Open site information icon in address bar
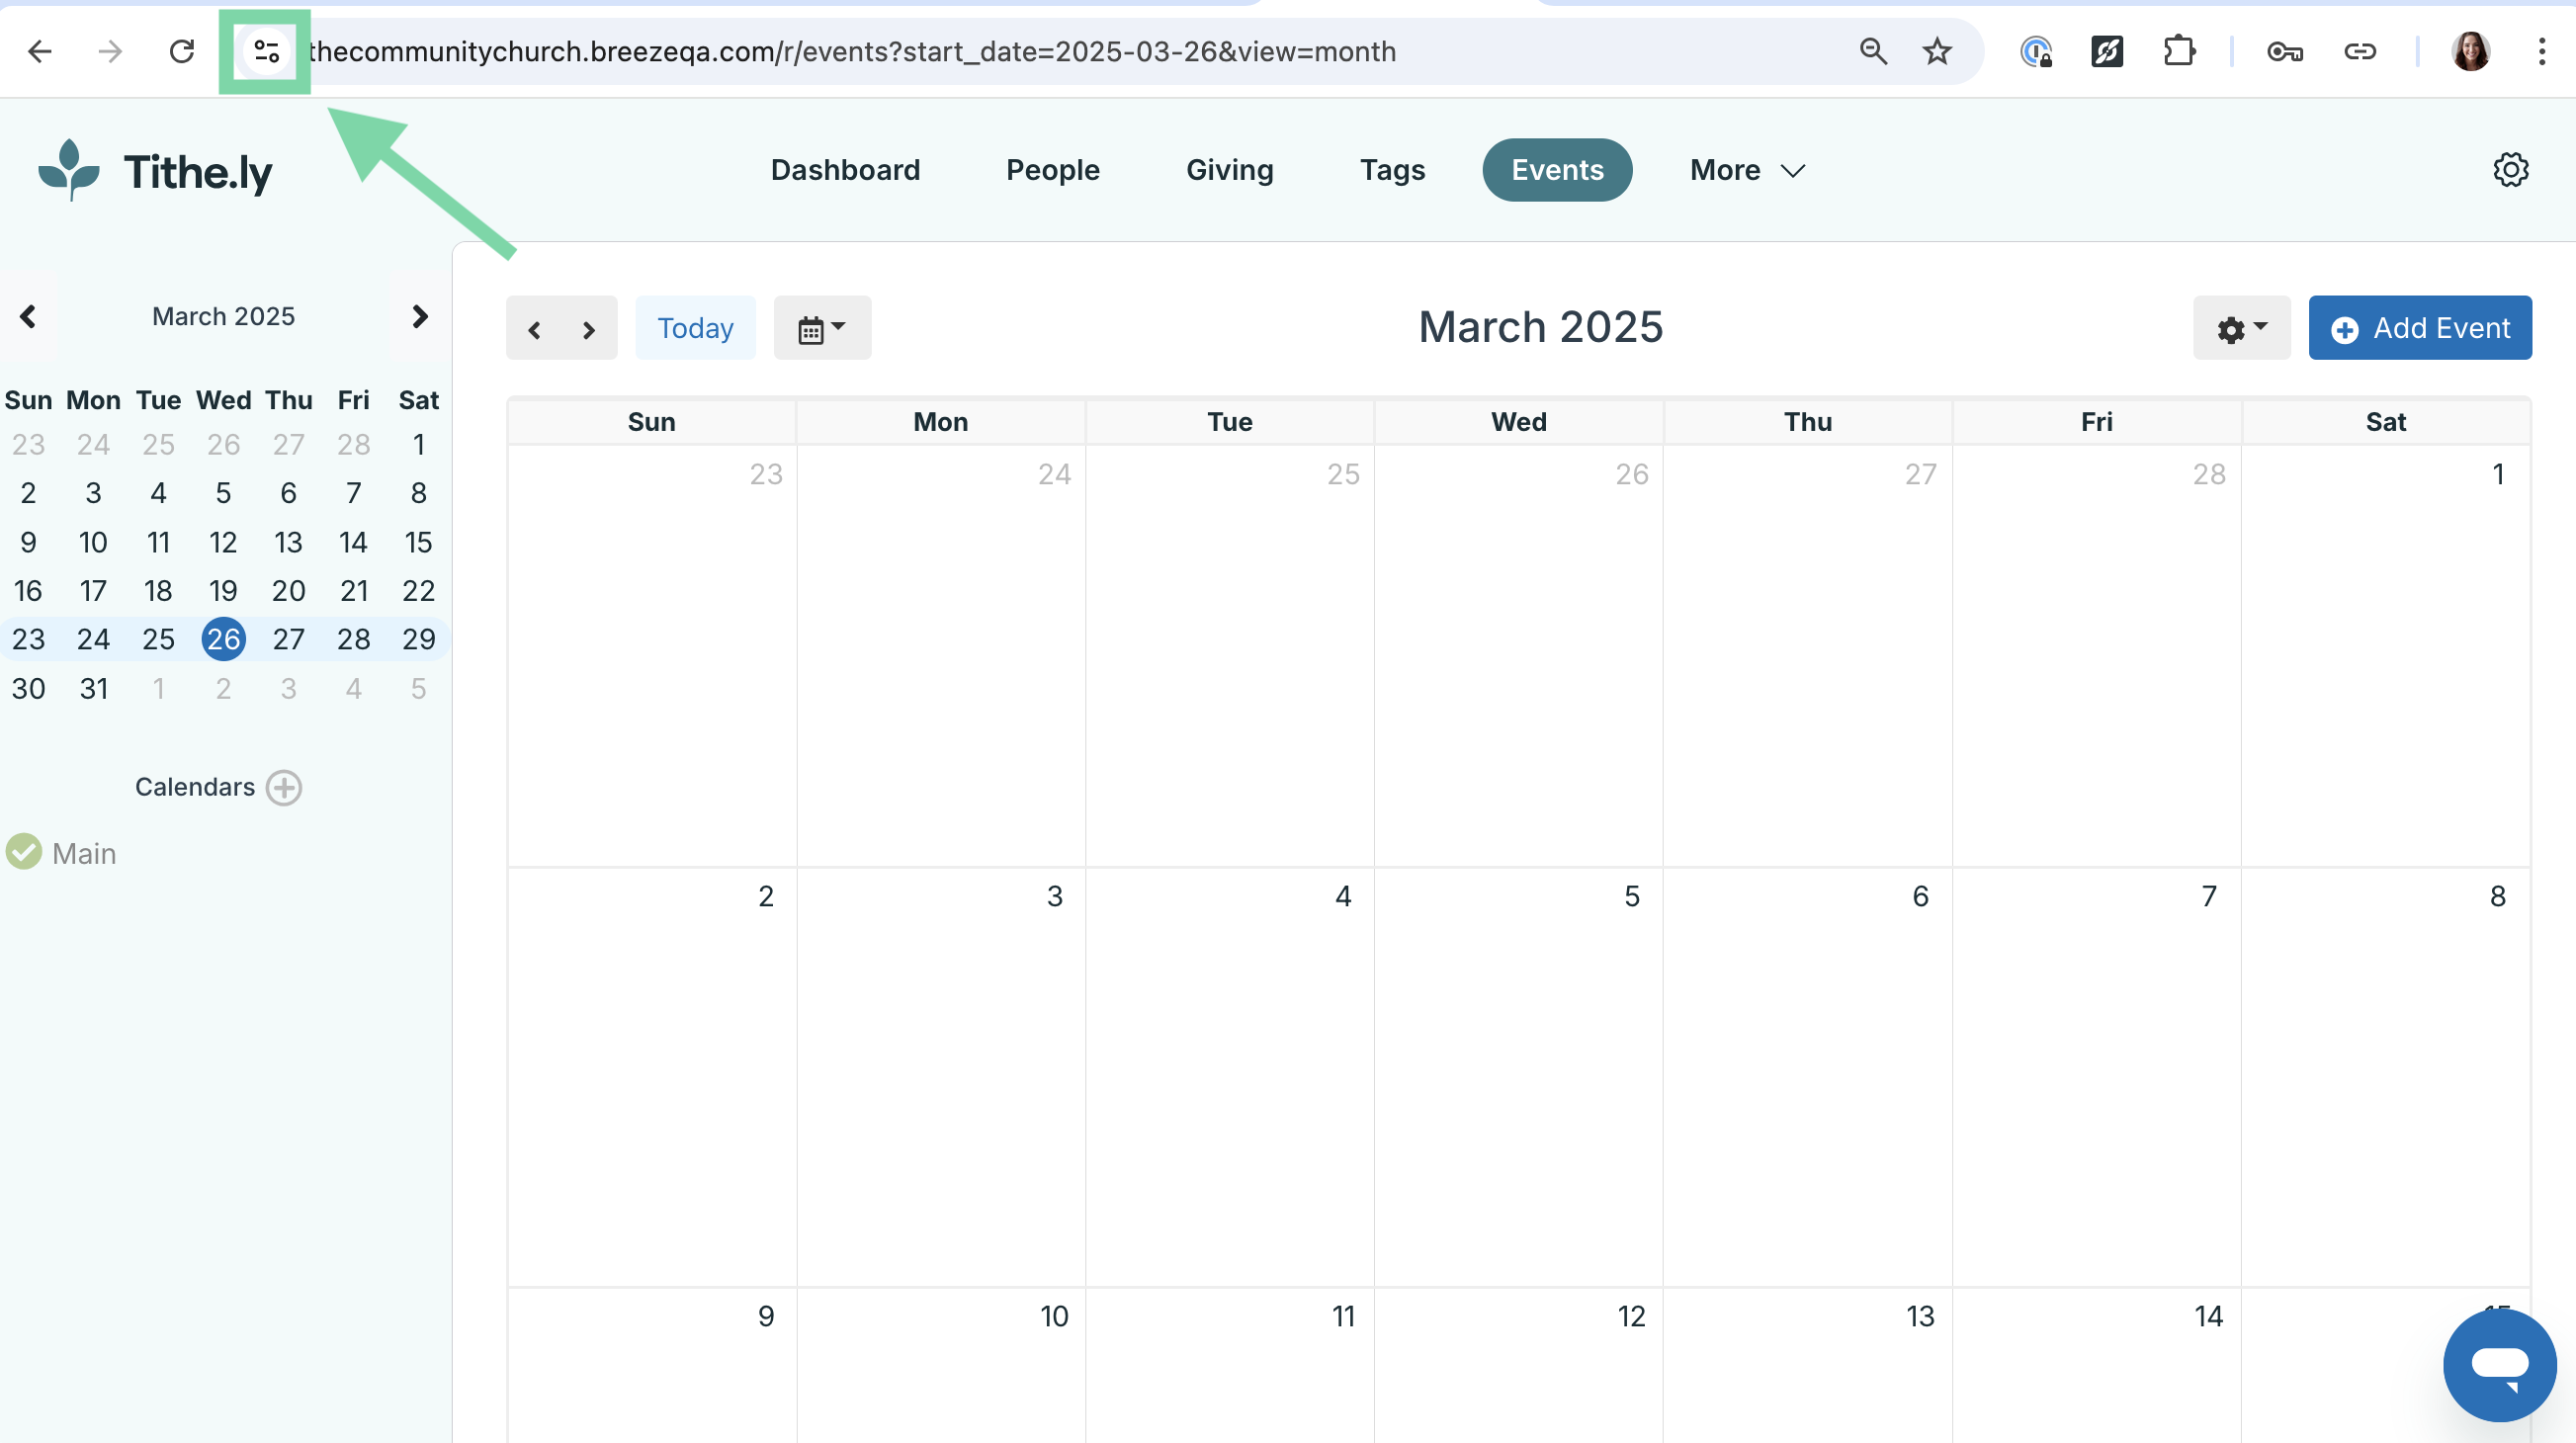2576x1443 pixels. point(266,51)
